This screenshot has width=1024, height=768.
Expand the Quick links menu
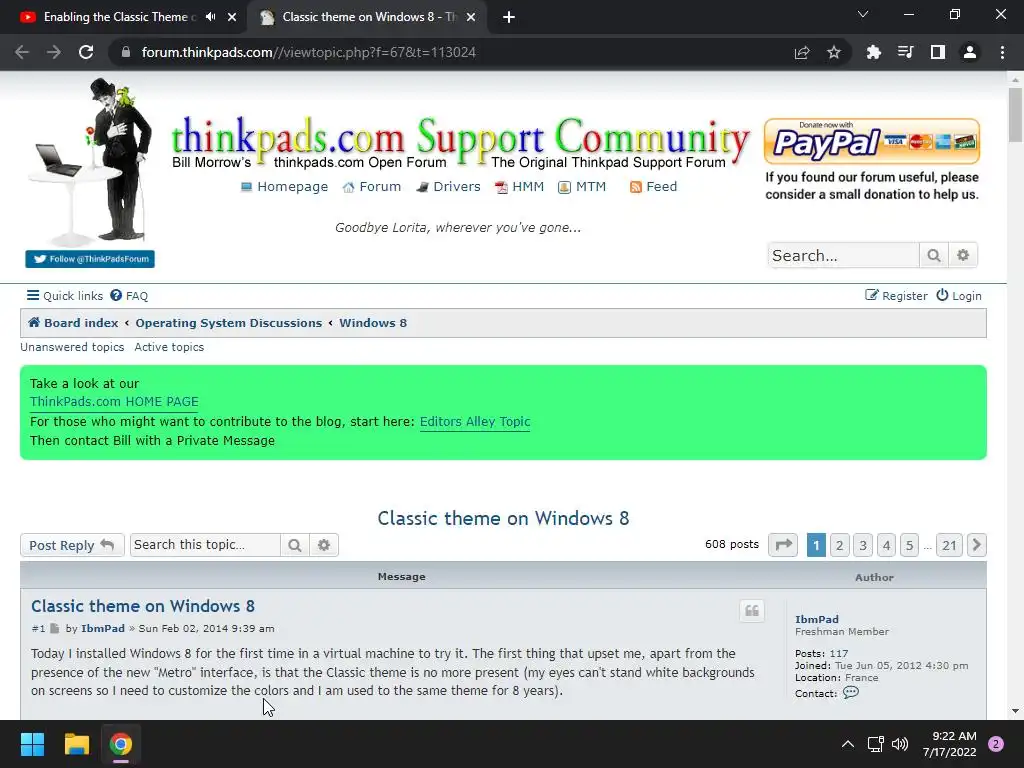tap(65, 296)
